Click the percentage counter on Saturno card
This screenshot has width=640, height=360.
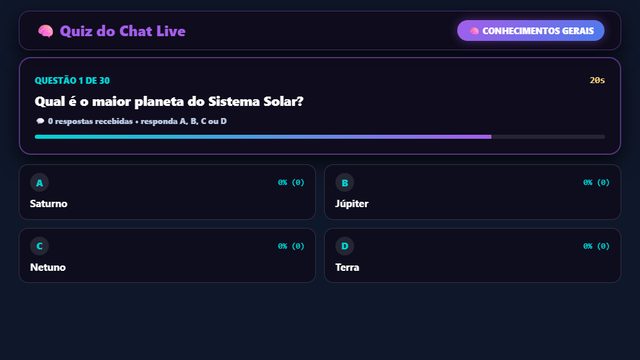pos(291,182)
